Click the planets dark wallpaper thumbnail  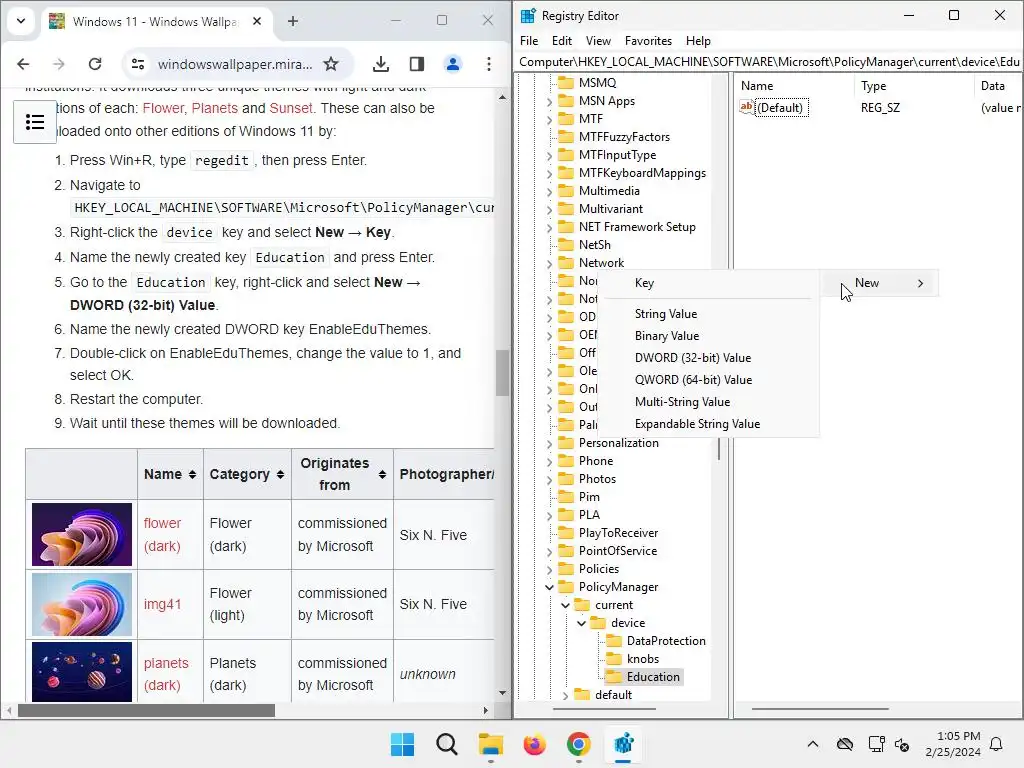82,672
